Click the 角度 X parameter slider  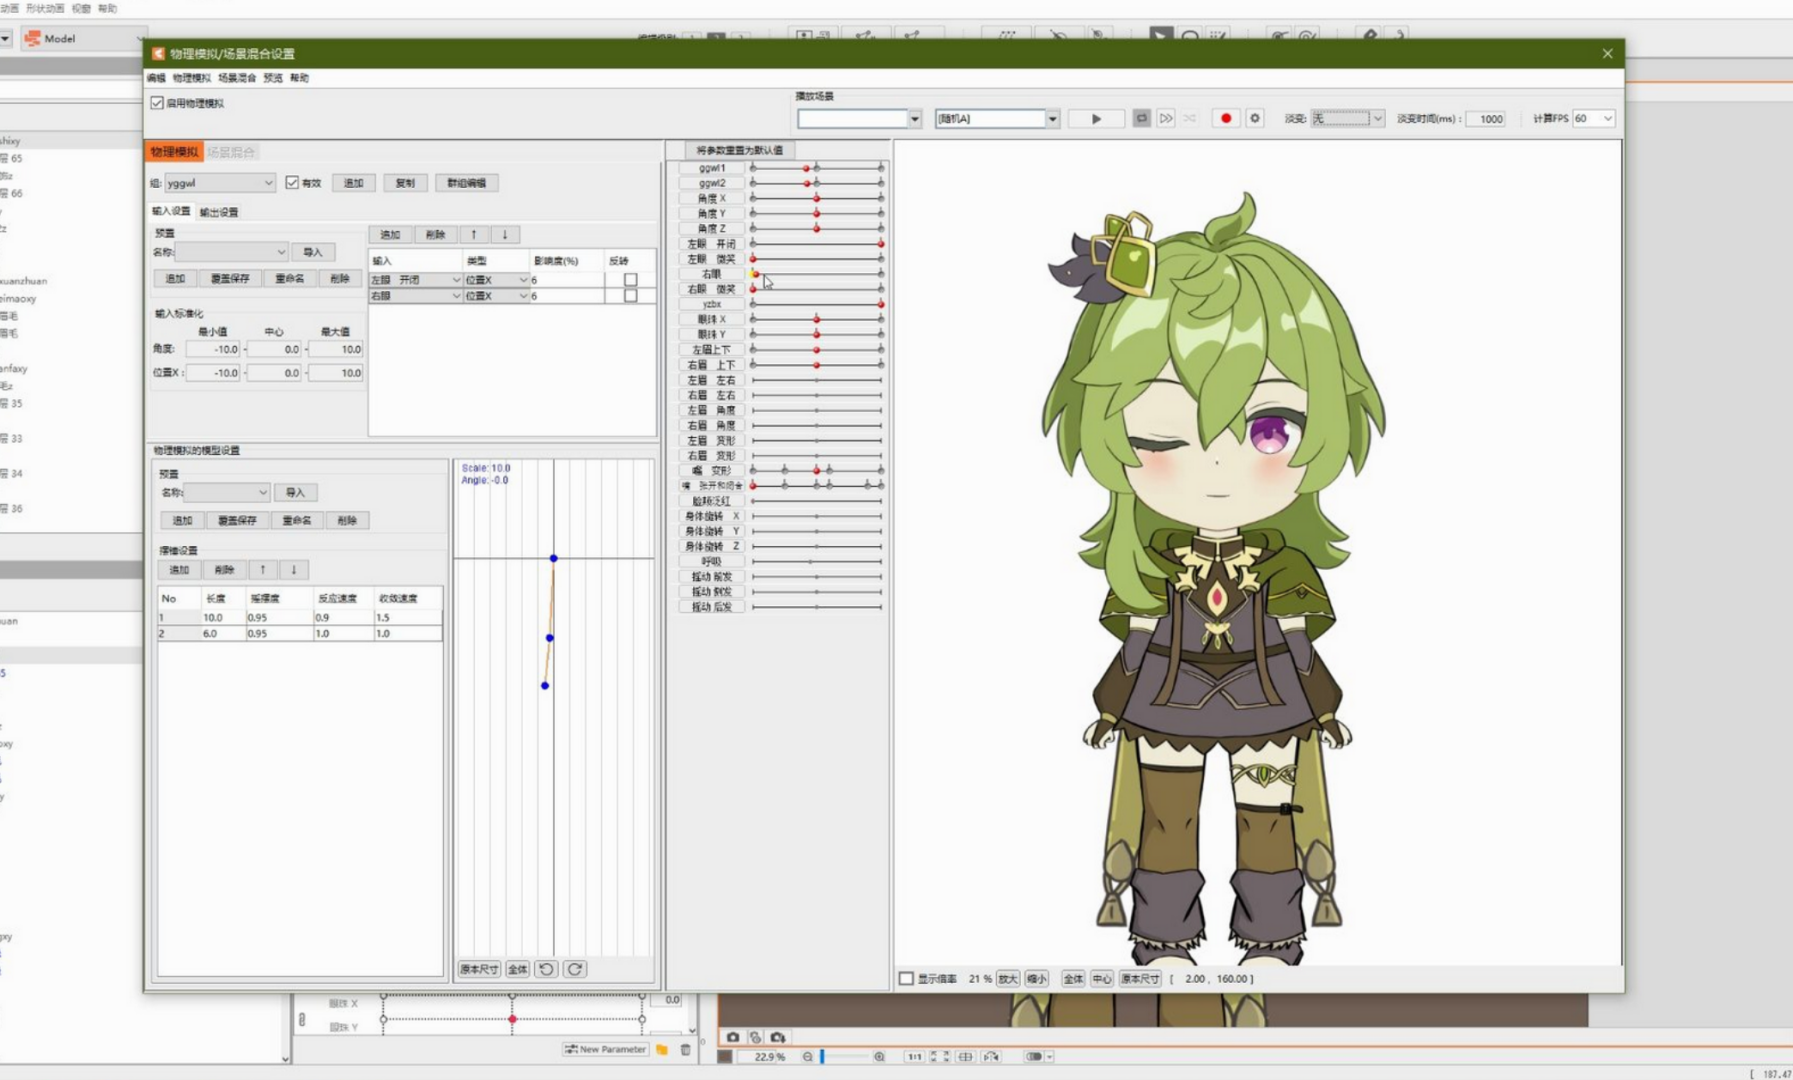click(x=817, y=198)
